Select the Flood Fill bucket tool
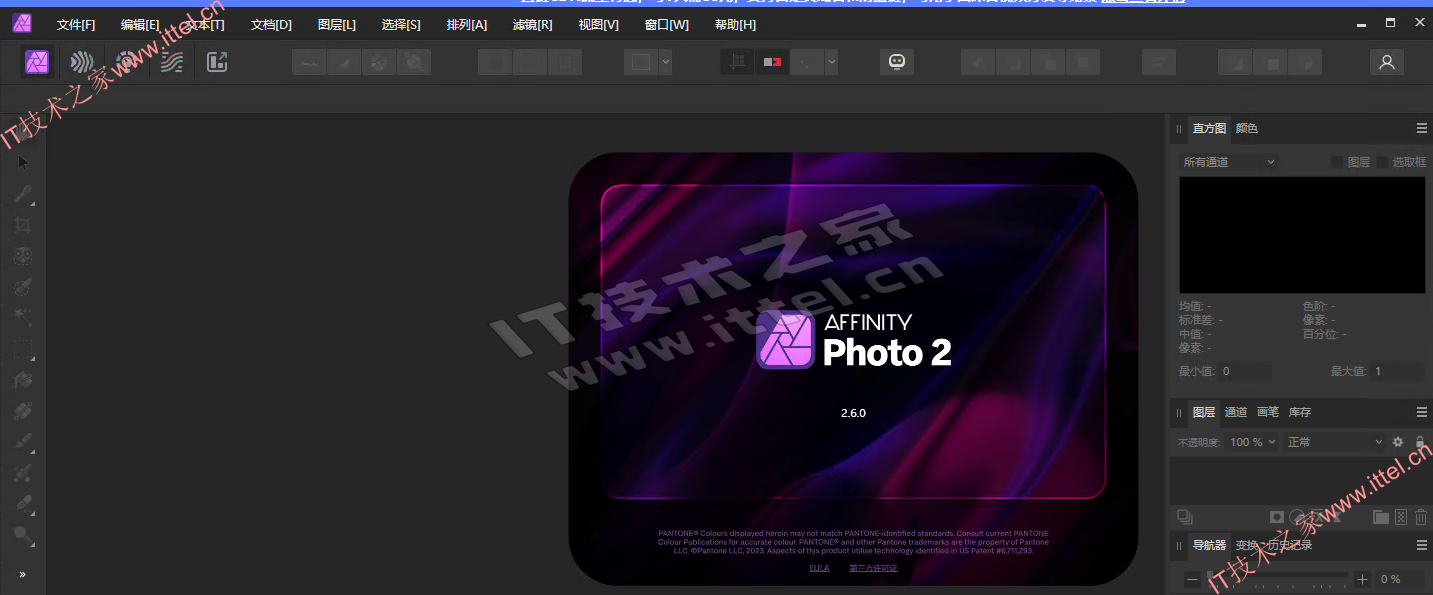This screenshot has height=595, width=1433. (x=23, y=380)
